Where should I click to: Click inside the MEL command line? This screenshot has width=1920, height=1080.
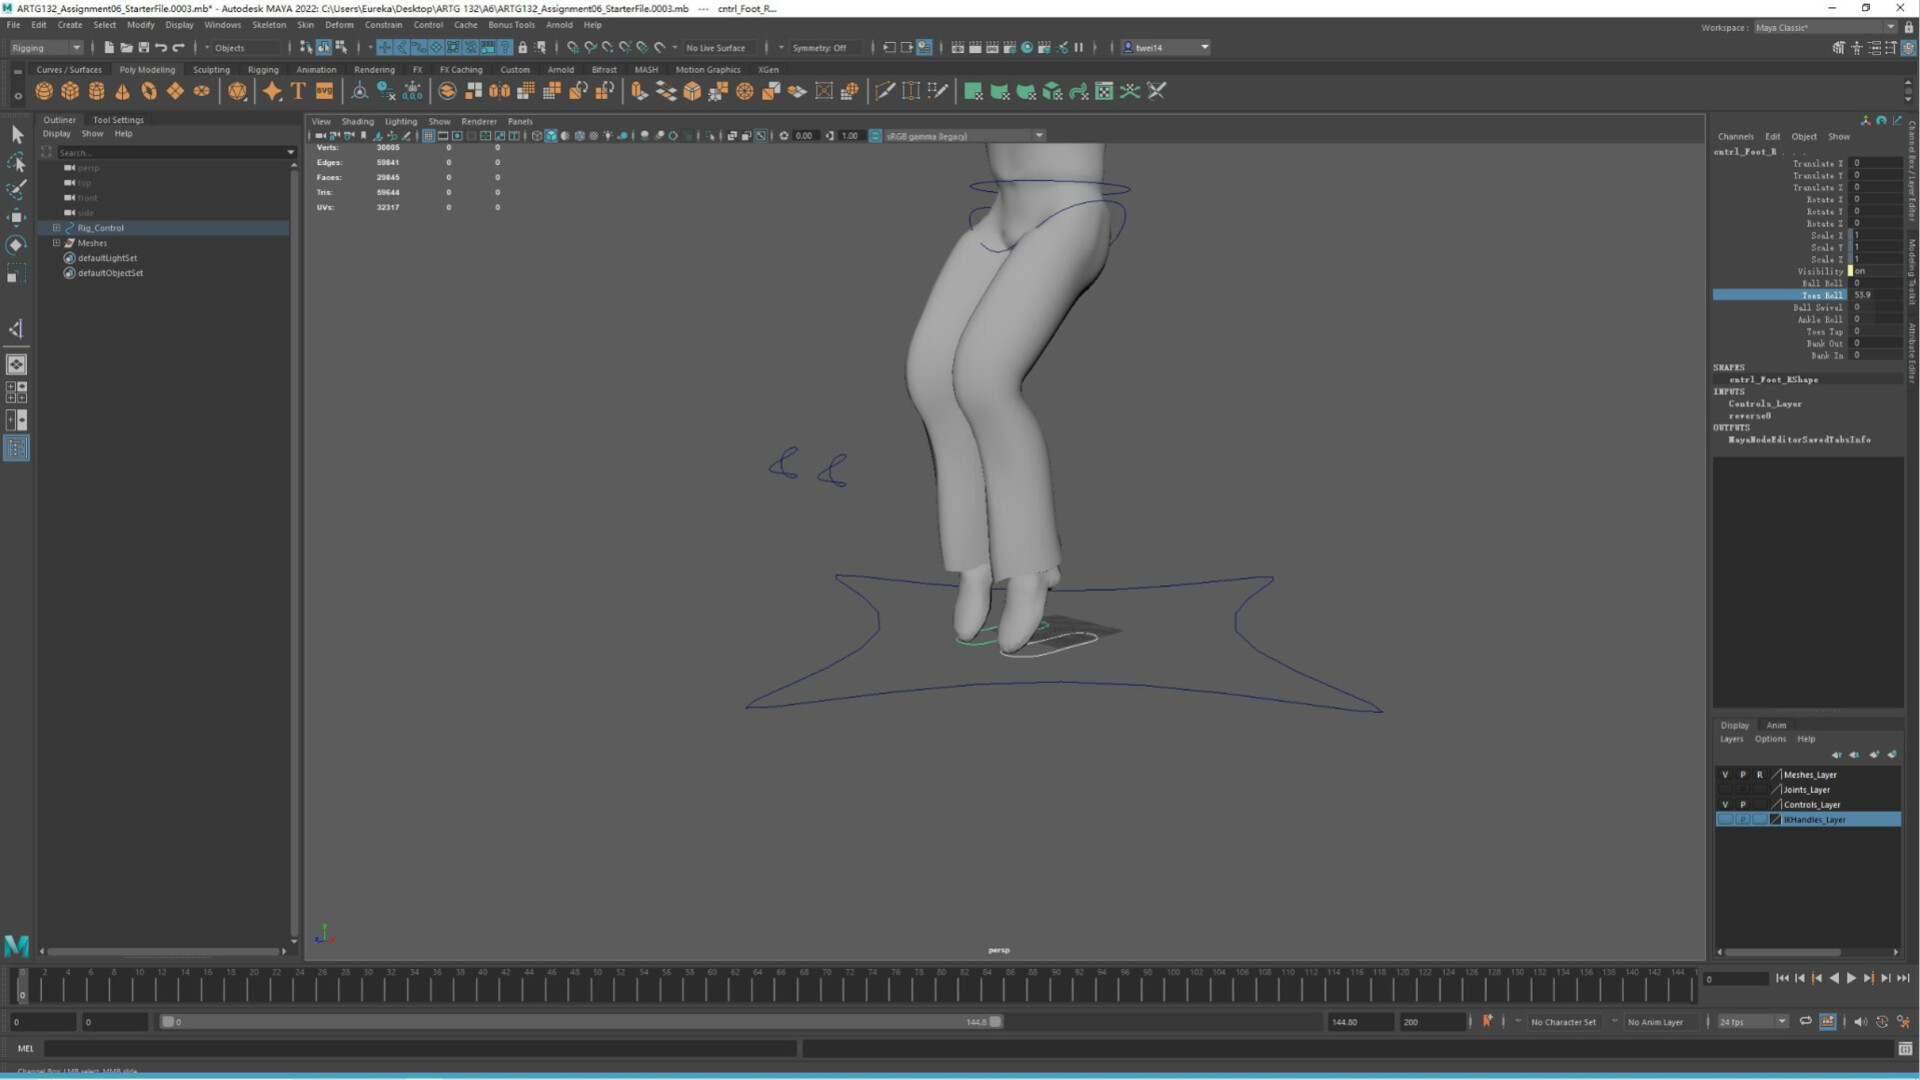400,1048
